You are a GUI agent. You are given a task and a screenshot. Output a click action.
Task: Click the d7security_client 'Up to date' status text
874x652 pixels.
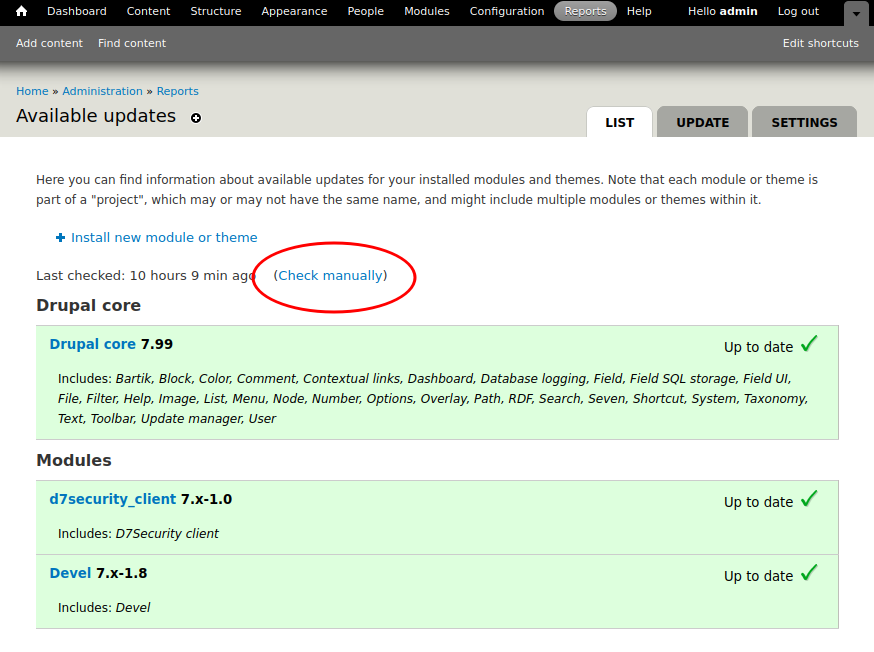pos(758,502)
